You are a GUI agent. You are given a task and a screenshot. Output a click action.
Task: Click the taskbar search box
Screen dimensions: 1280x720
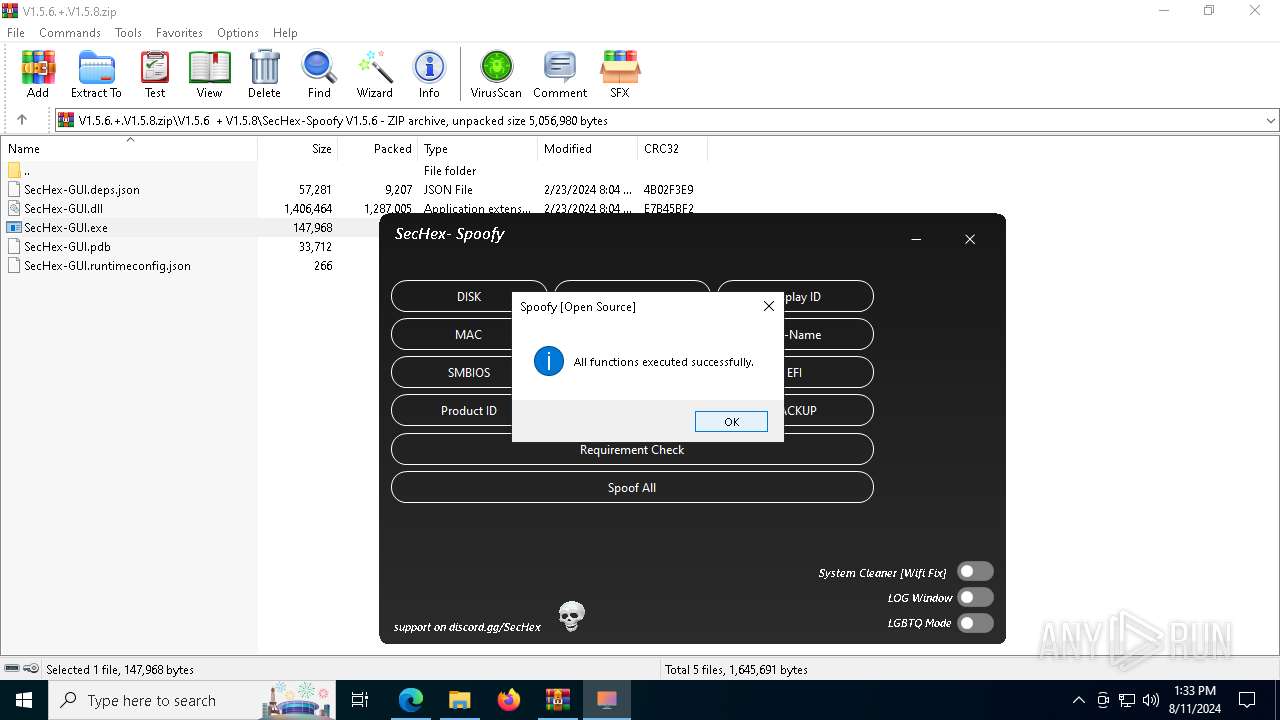coord(192,700)
